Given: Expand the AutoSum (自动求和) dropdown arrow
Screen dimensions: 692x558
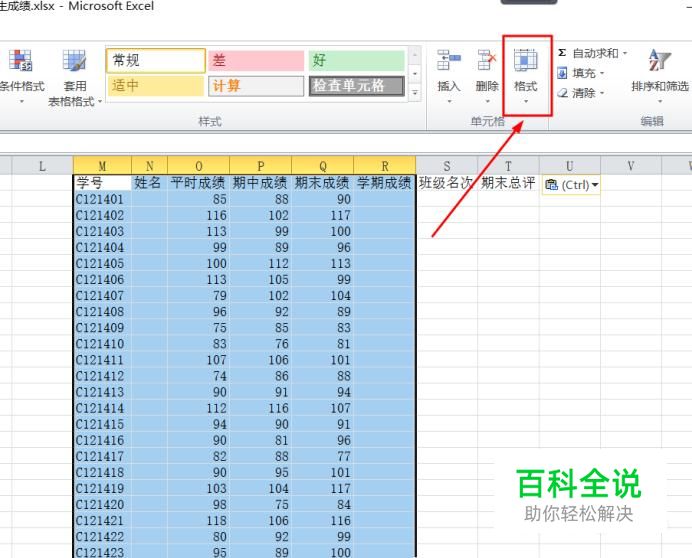Looking at the screenshot, I should click(x=625, y=53).
